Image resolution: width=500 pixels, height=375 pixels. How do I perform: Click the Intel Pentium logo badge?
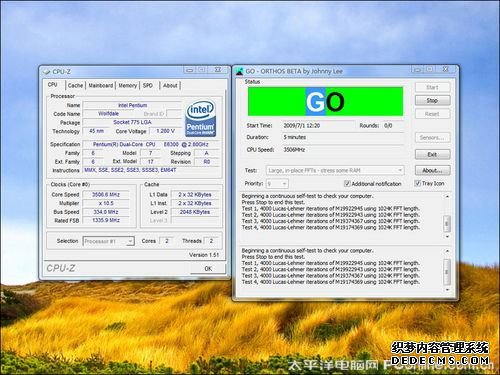pos(200,119)
